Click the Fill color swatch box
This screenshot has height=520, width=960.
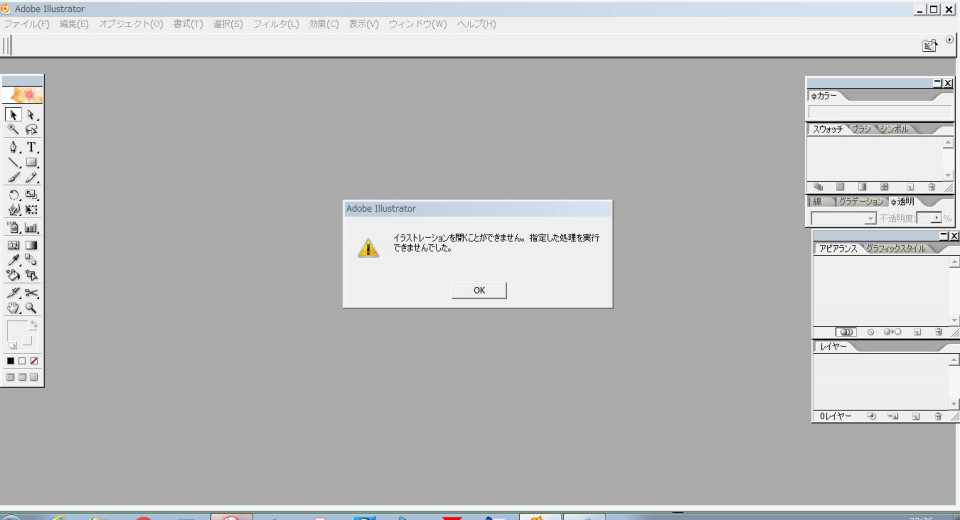[x=17, y=331]
